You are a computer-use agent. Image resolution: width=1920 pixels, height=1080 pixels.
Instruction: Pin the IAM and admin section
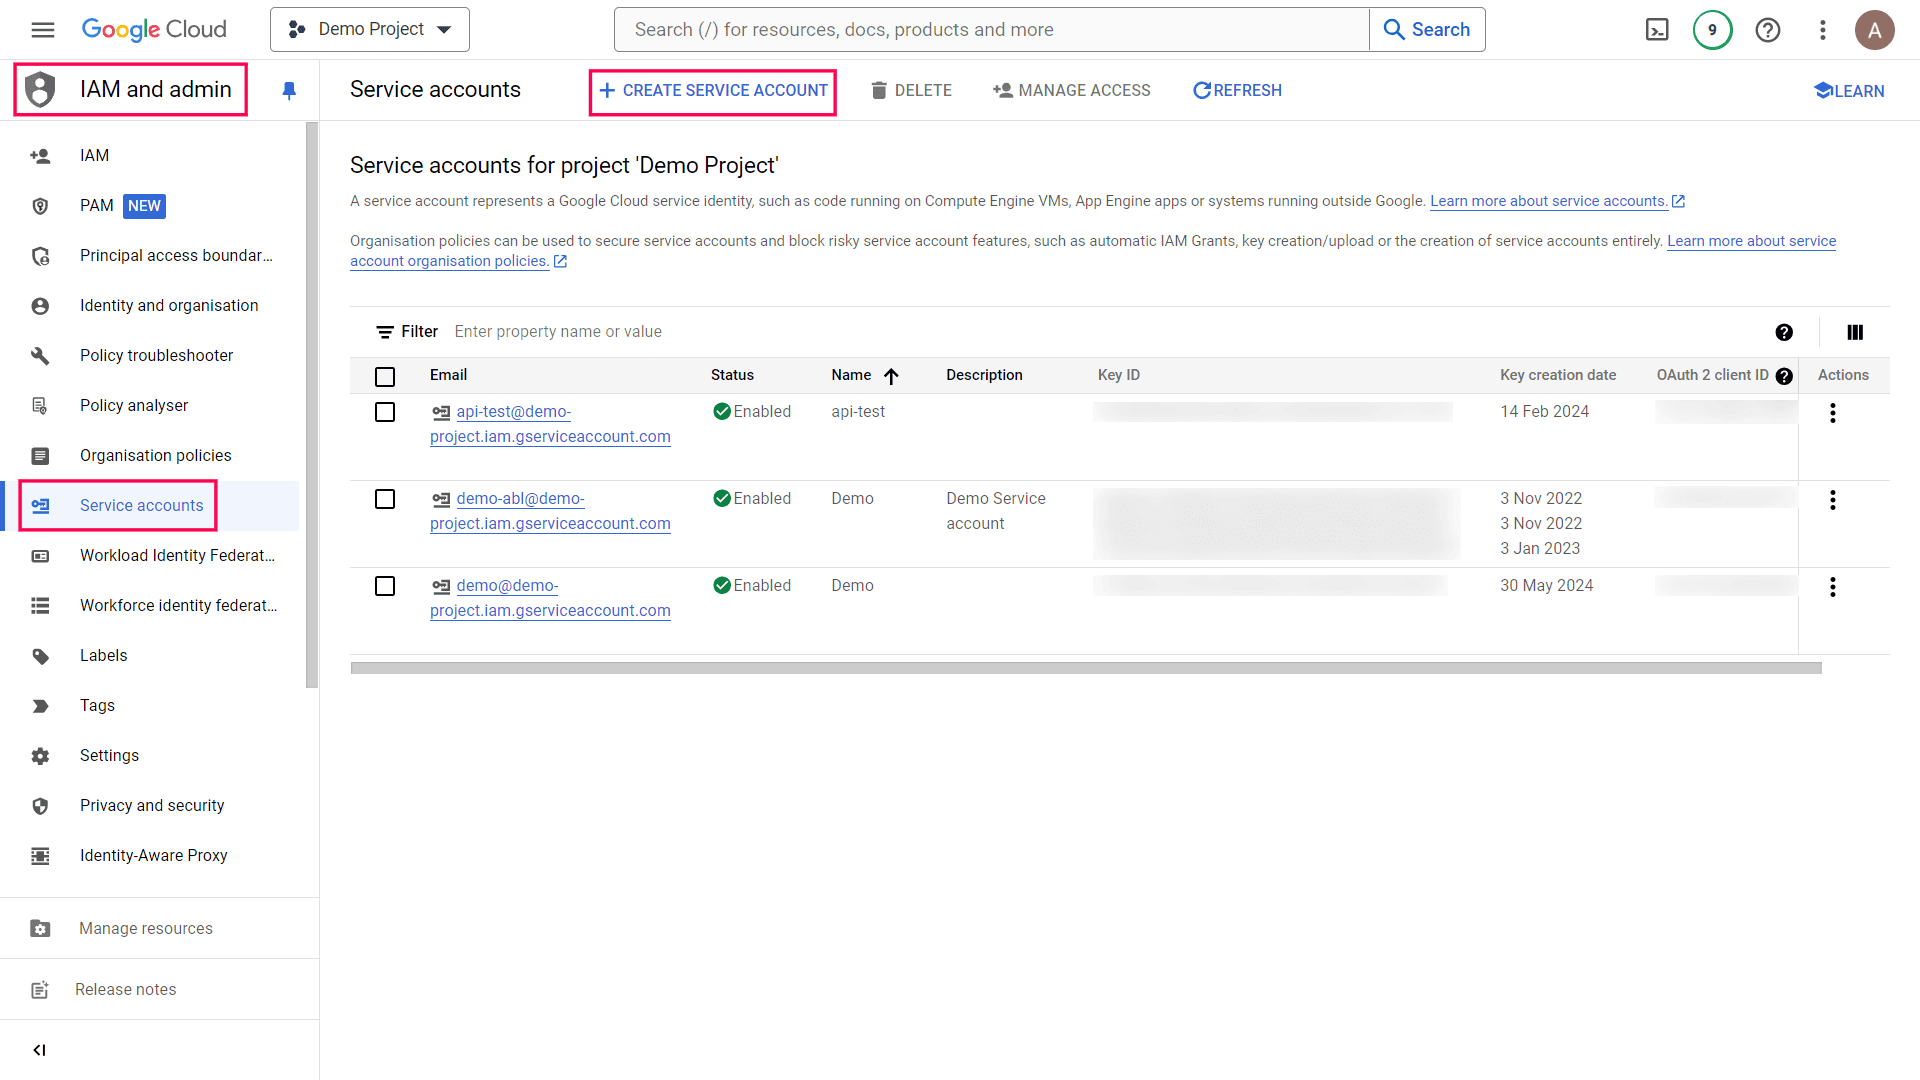pos(289,90)
